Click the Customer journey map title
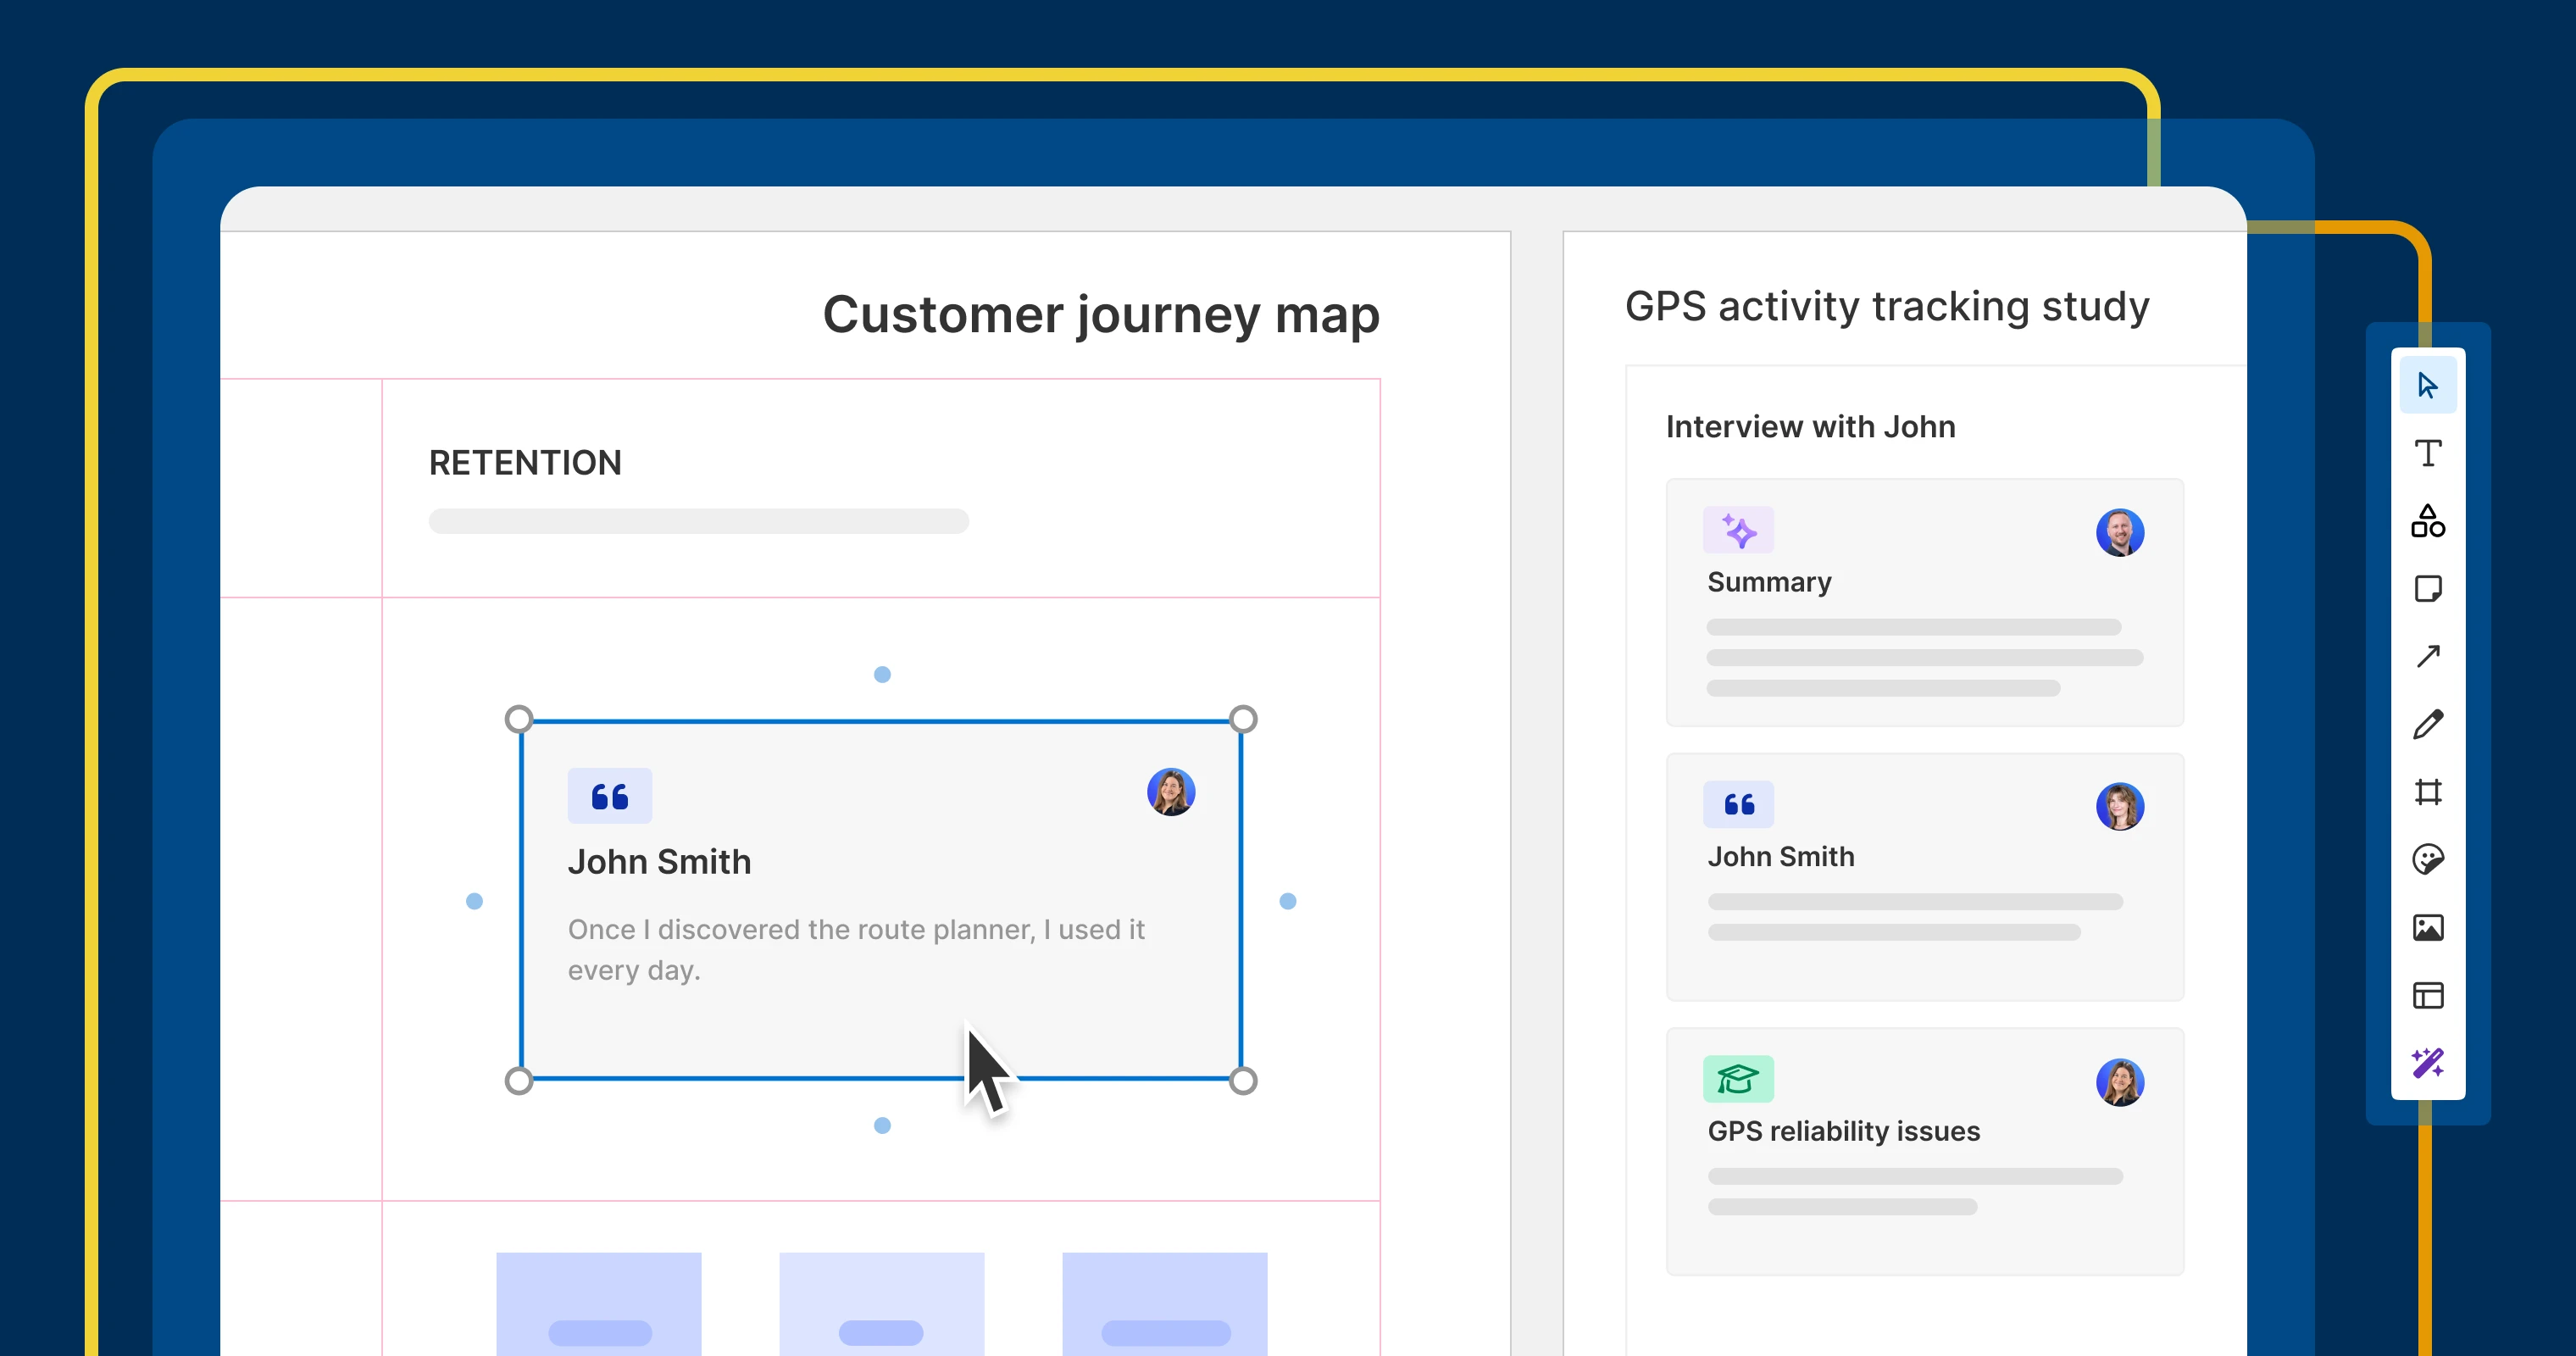This screenshot has width=2576, height=1356. [1100, 314]
